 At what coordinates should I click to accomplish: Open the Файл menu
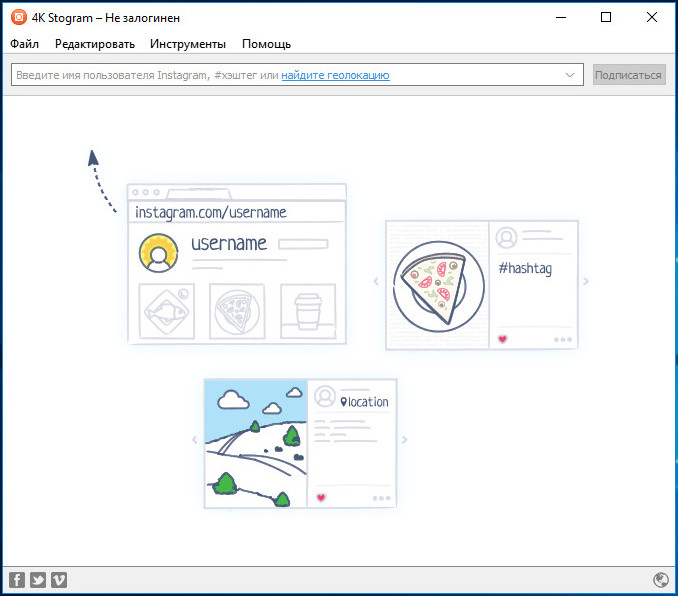[25, 44]
